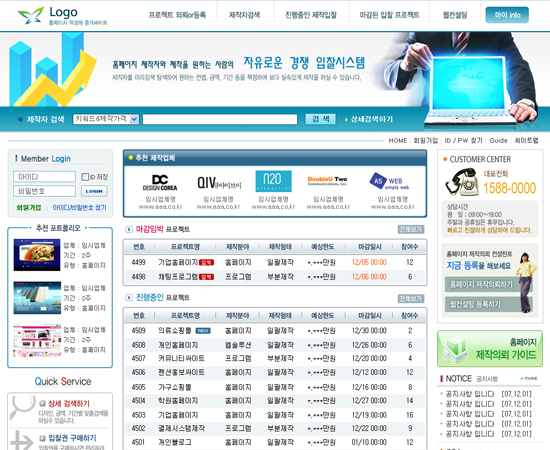Viewport: 550px width, 450px height.
Task: Click the butterfly Logo icon
Action: [31, 15]
